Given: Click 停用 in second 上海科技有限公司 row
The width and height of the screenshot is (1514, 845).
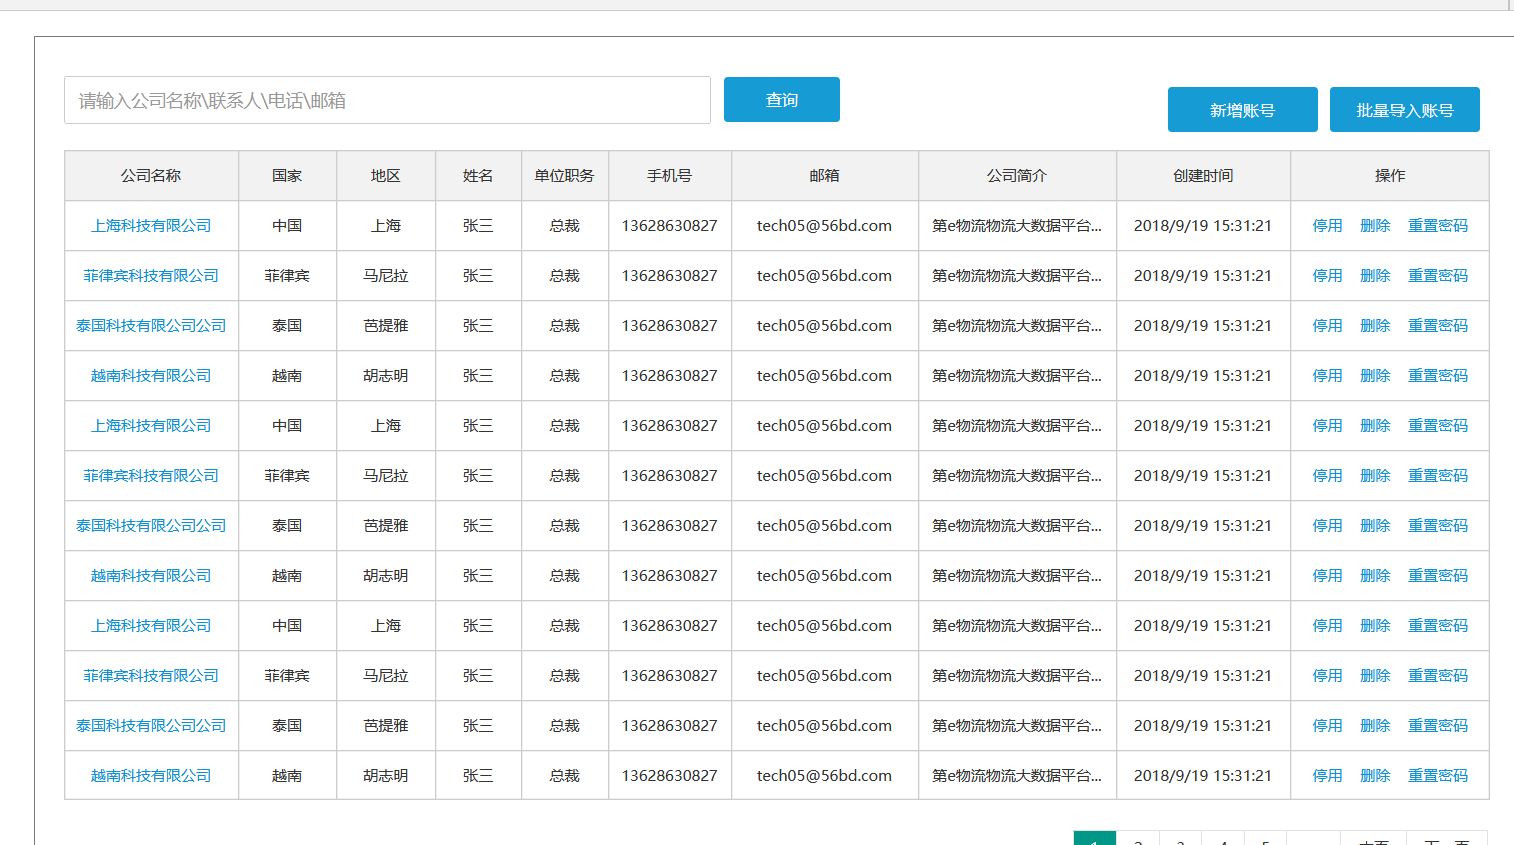Looking at the screenshot, I should coord(1327,426).
